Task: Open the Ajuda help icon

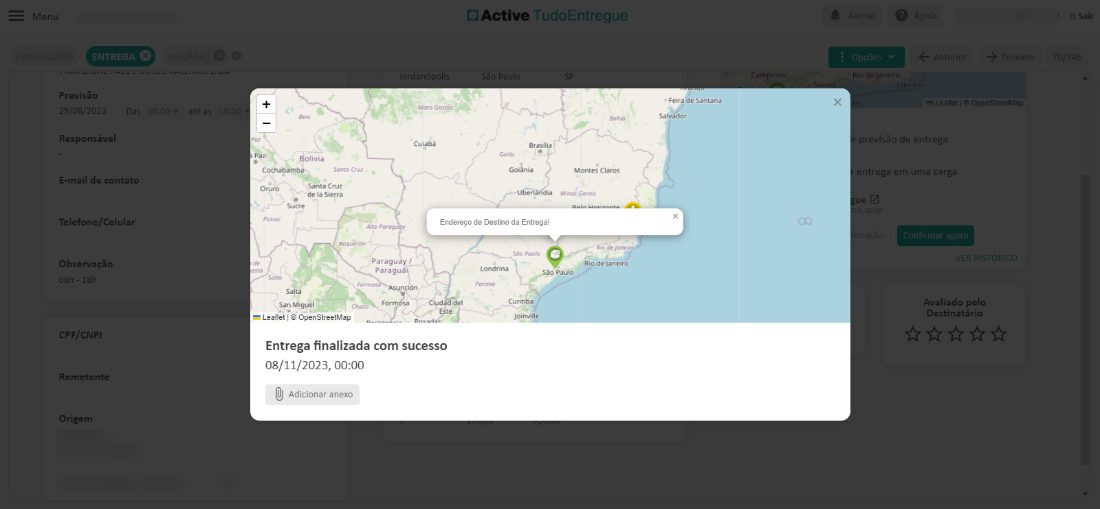Action: click(x=916, y=16)
